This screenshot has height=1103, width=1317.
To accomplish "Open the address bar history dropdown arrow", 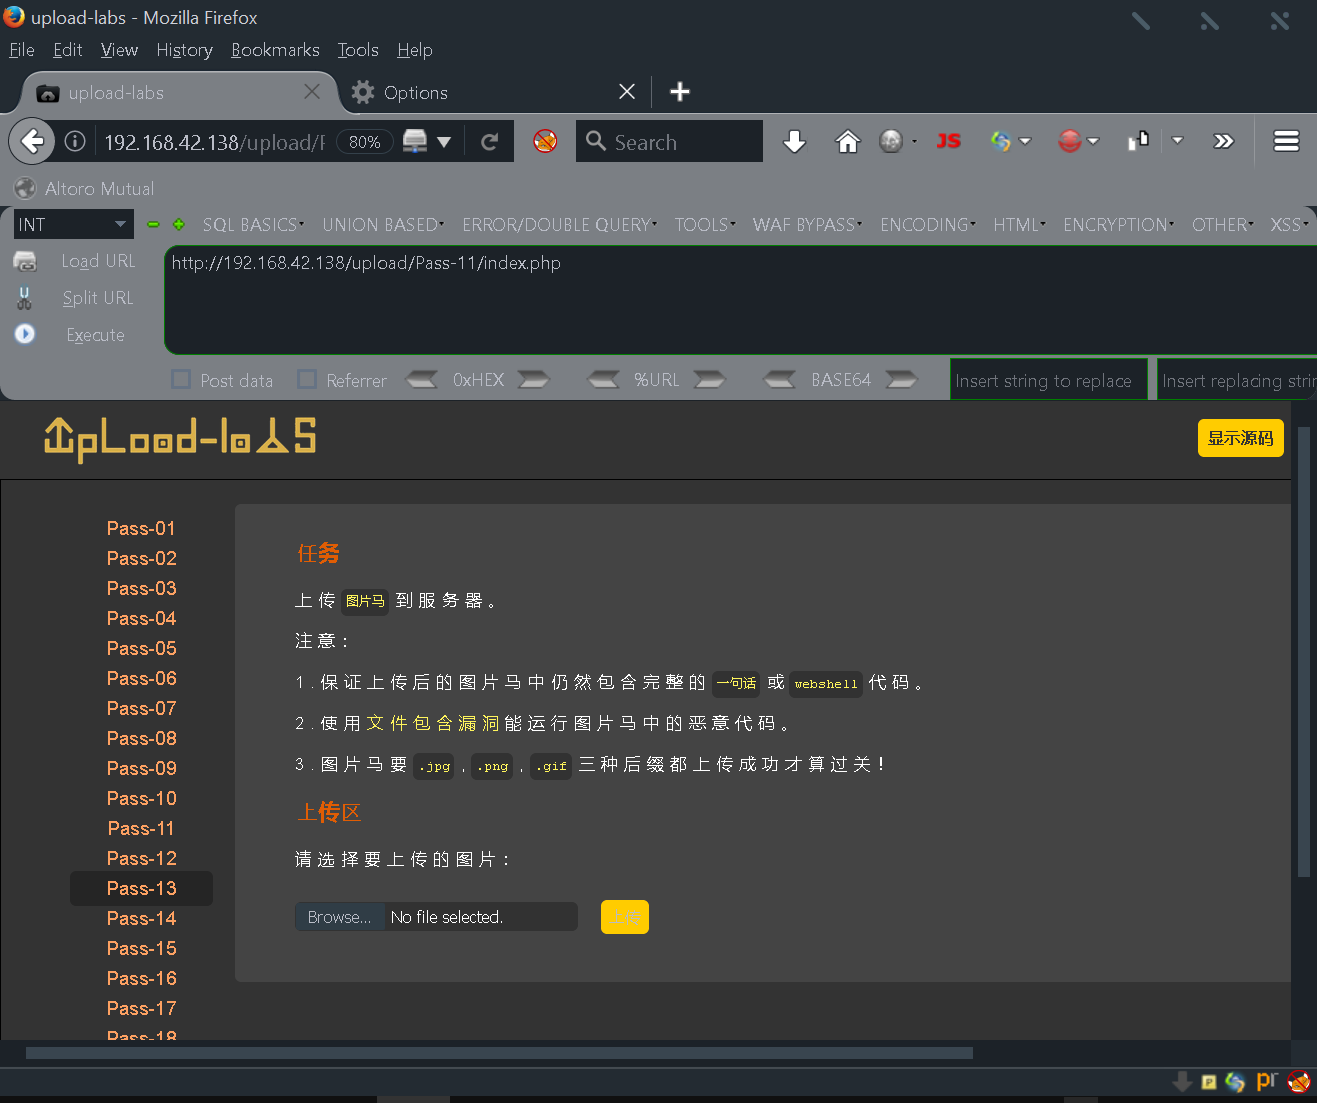I will coord(444,142).
